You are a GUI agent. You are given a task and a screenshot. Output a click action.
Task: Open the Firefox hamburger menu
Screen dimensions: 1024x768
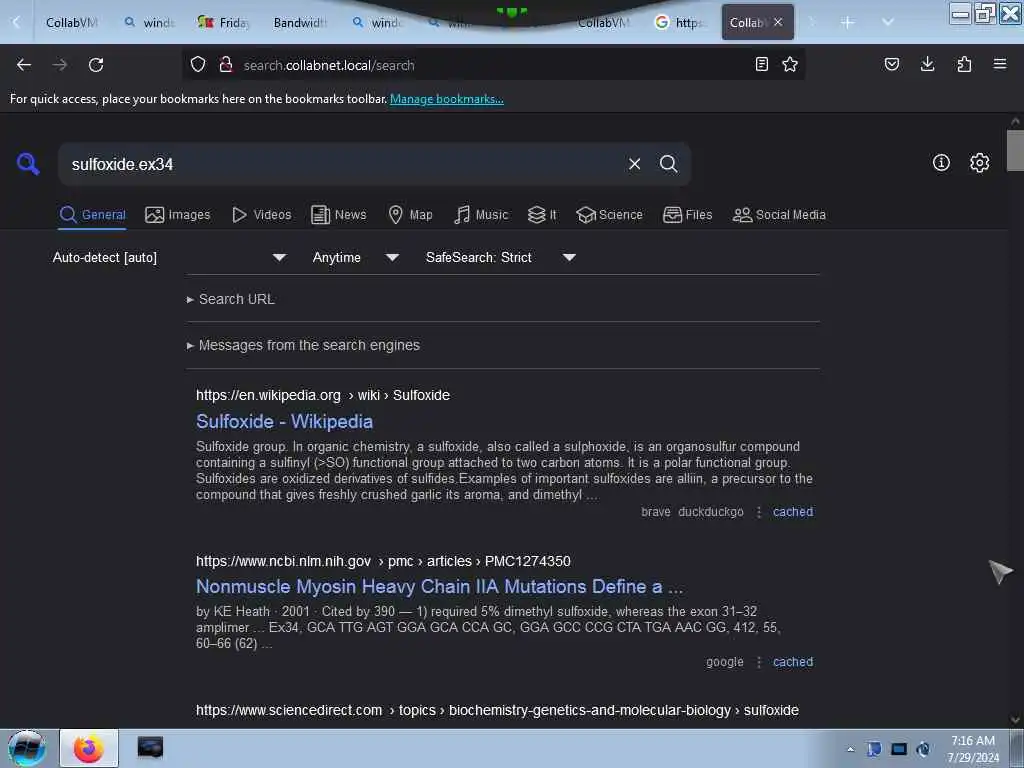point(1000,64)
